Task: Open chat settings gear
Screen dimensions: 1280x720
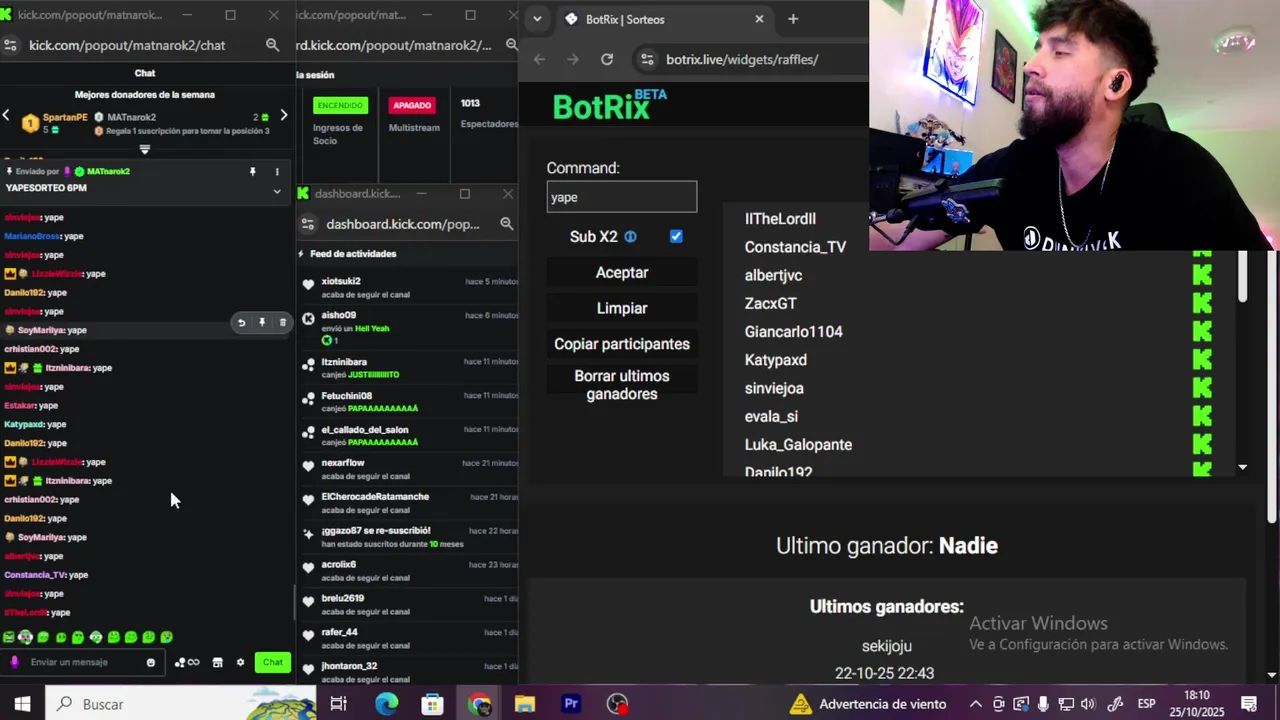Action: pos(240,662)
